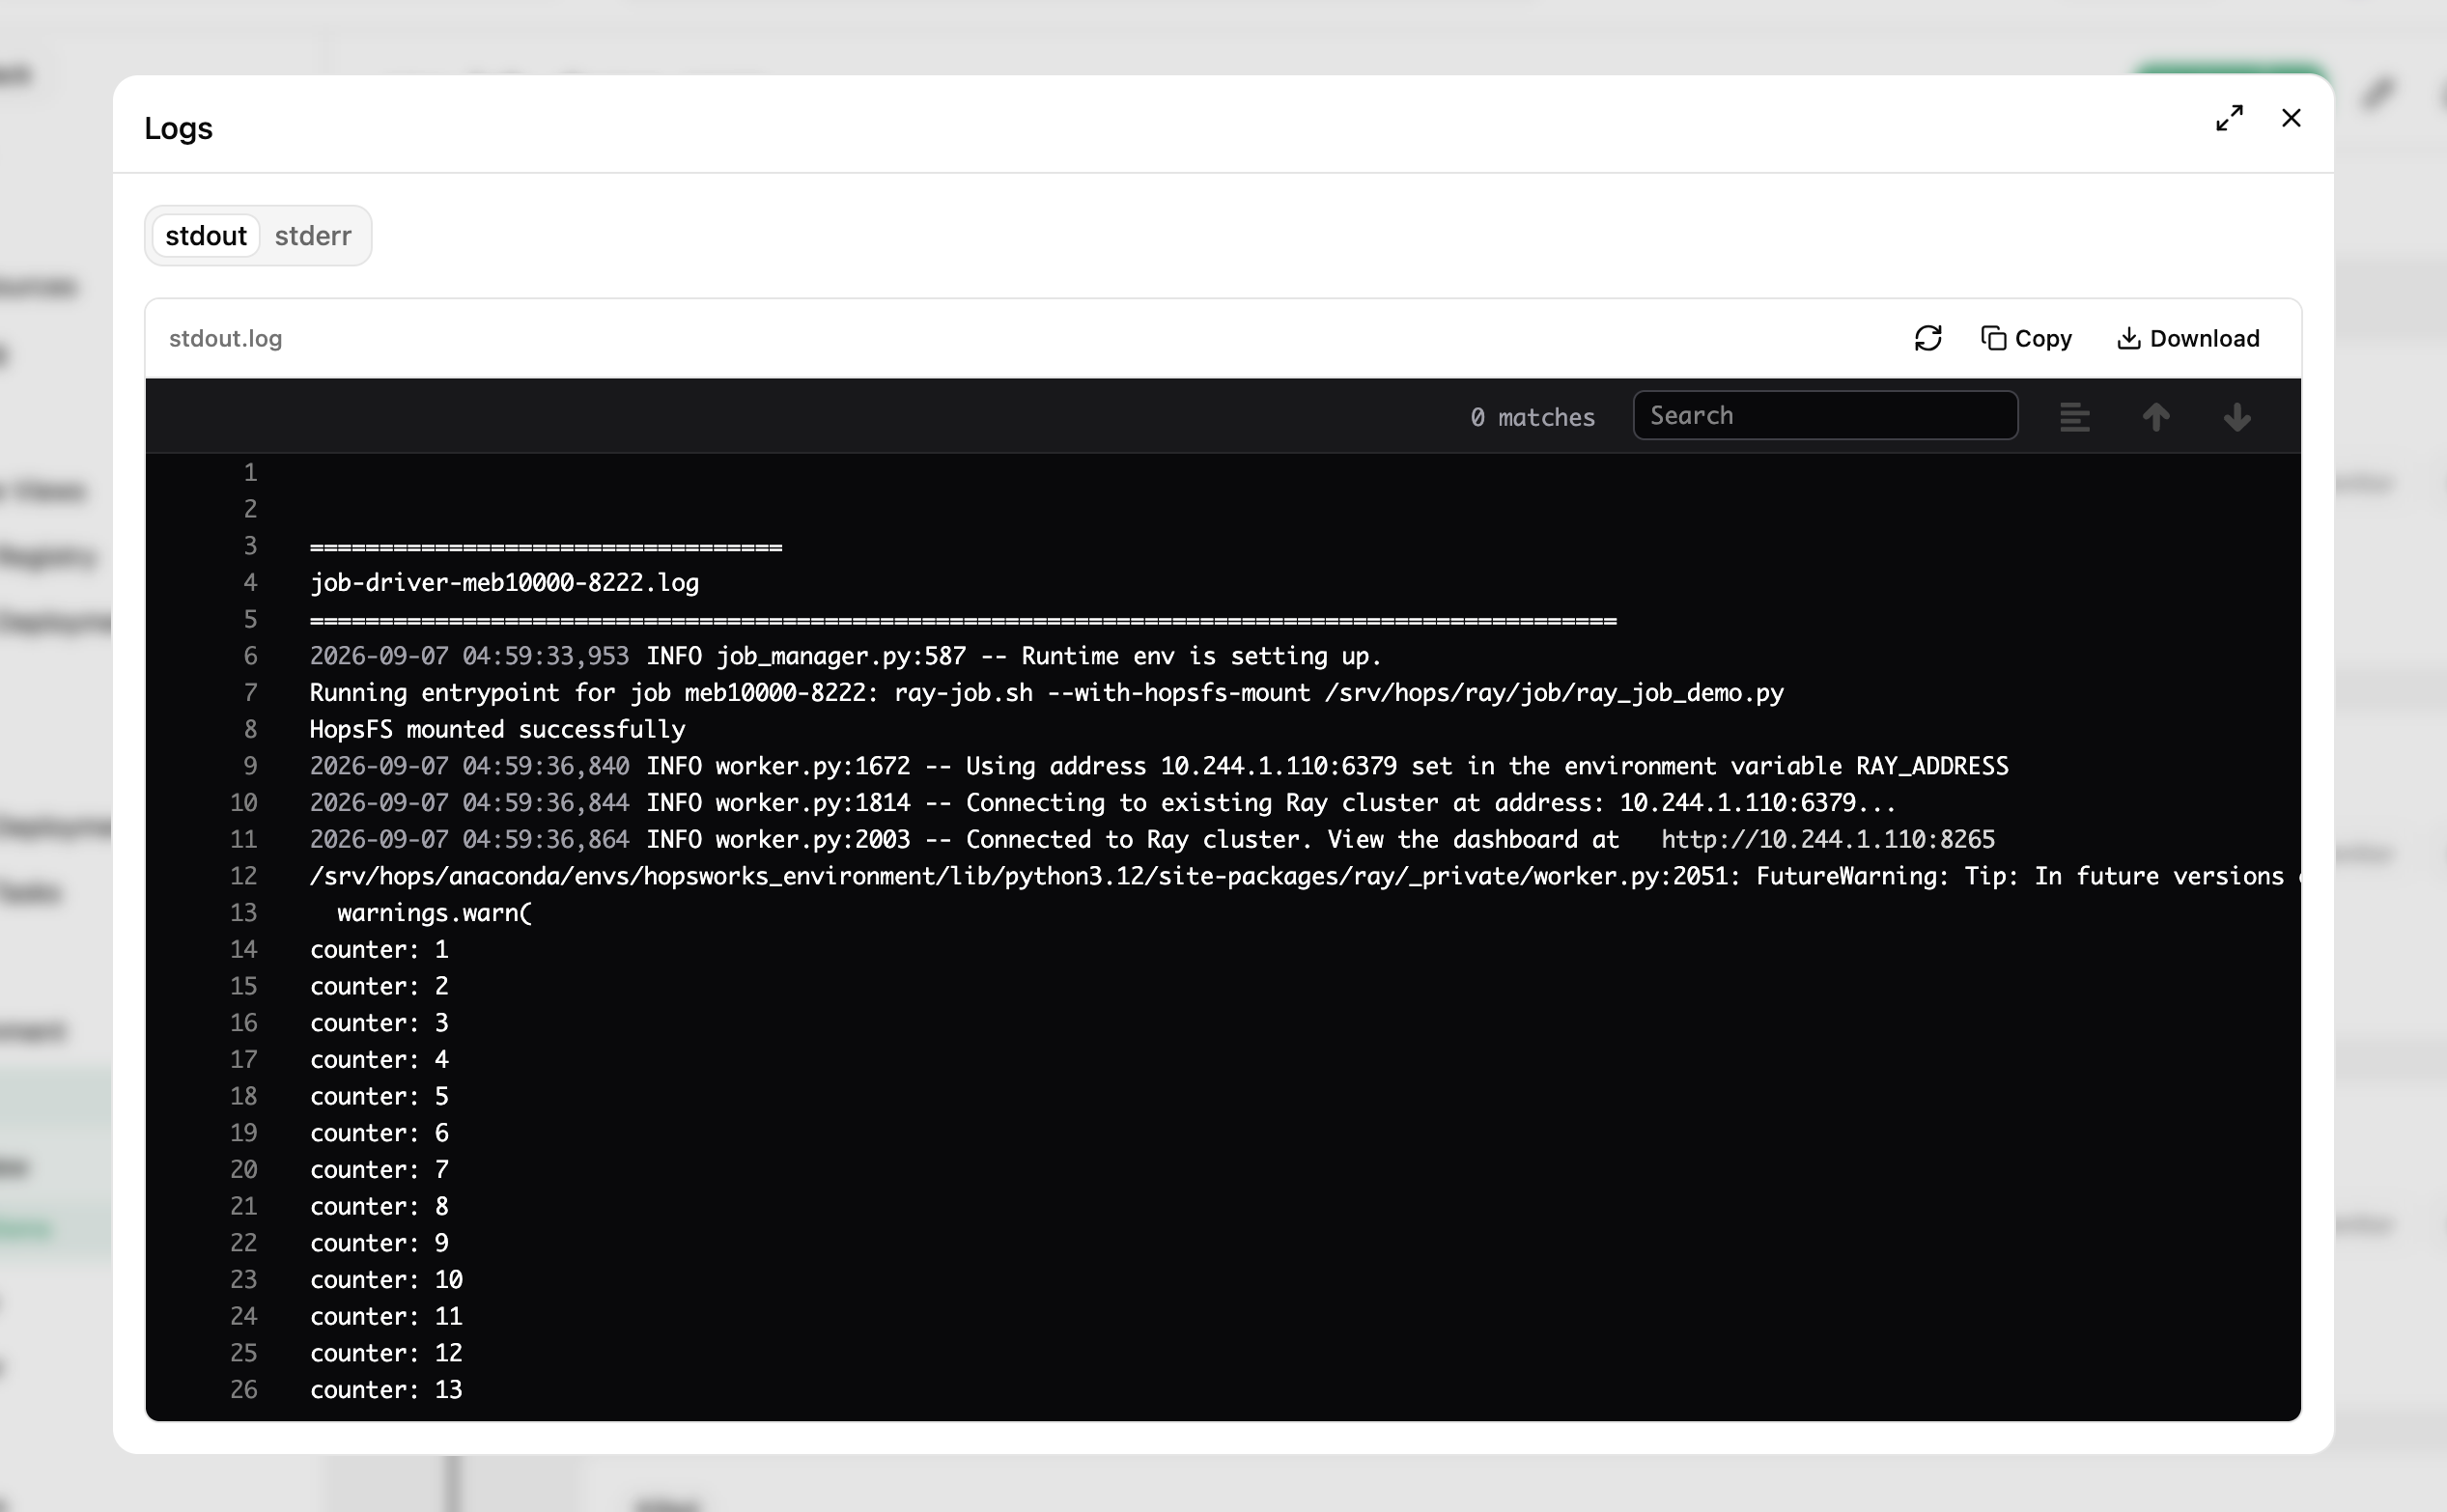The height and width of the screenshot is (1512, 2447).
Task: Close the Logs dialog
Action: pyautogui.click(x=2291, y=118)
